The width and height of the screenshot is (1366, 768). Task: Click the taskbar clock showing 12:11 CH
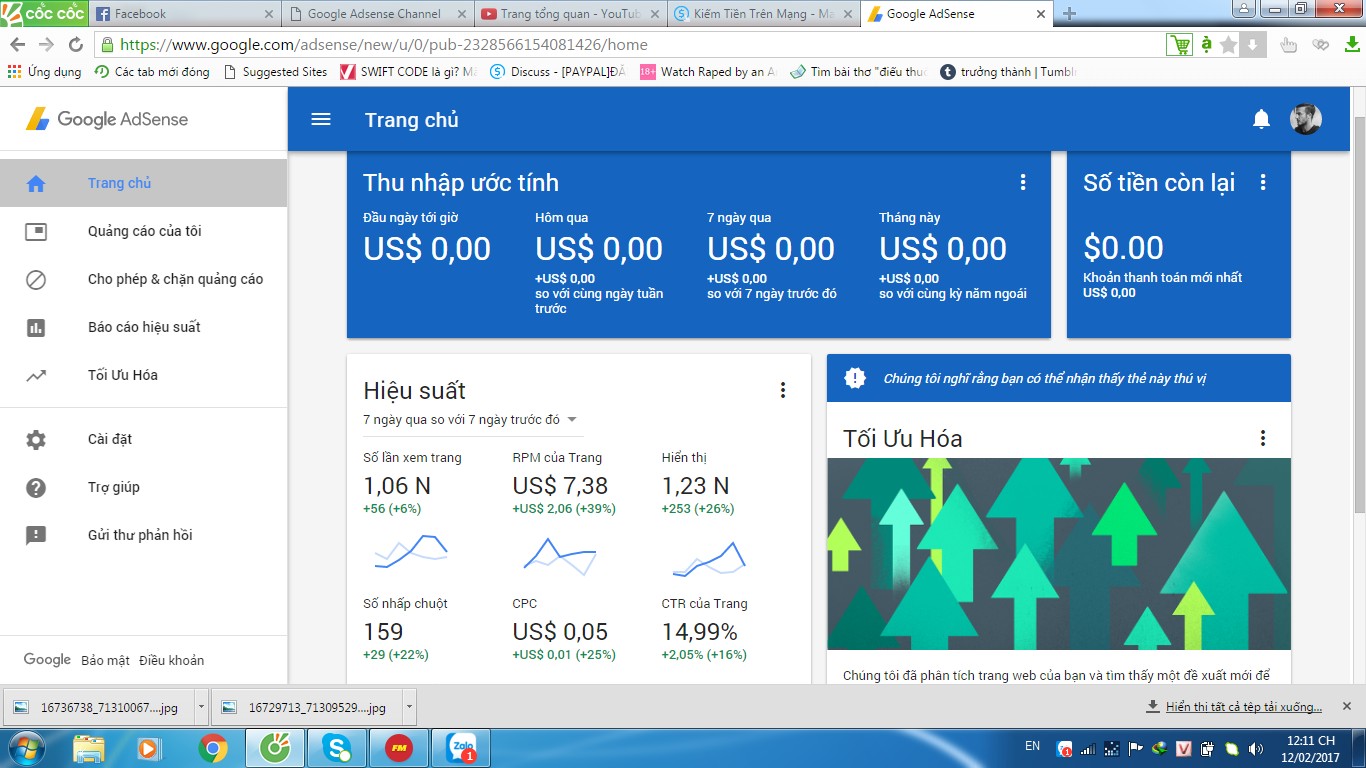[1312, 748]
